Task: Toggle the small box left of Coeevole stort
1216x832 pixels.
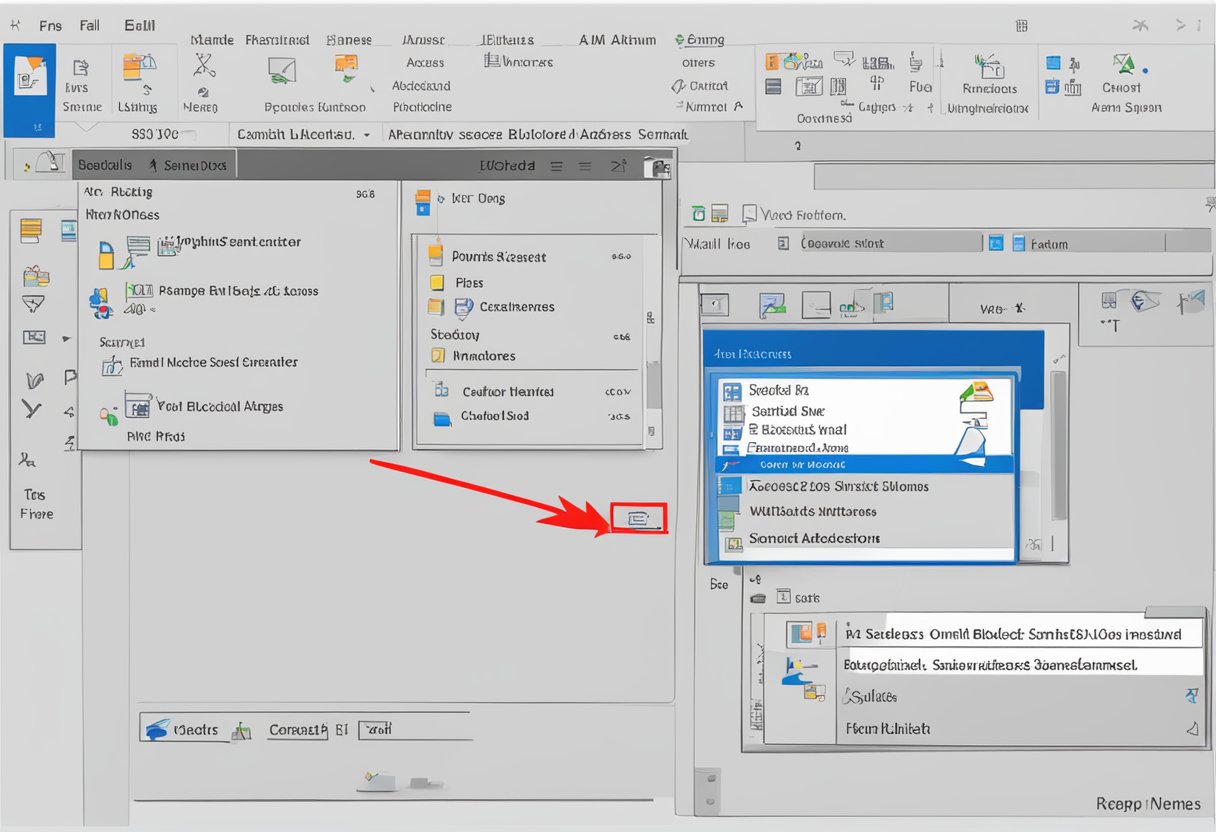Action: [x=783, y=243]
